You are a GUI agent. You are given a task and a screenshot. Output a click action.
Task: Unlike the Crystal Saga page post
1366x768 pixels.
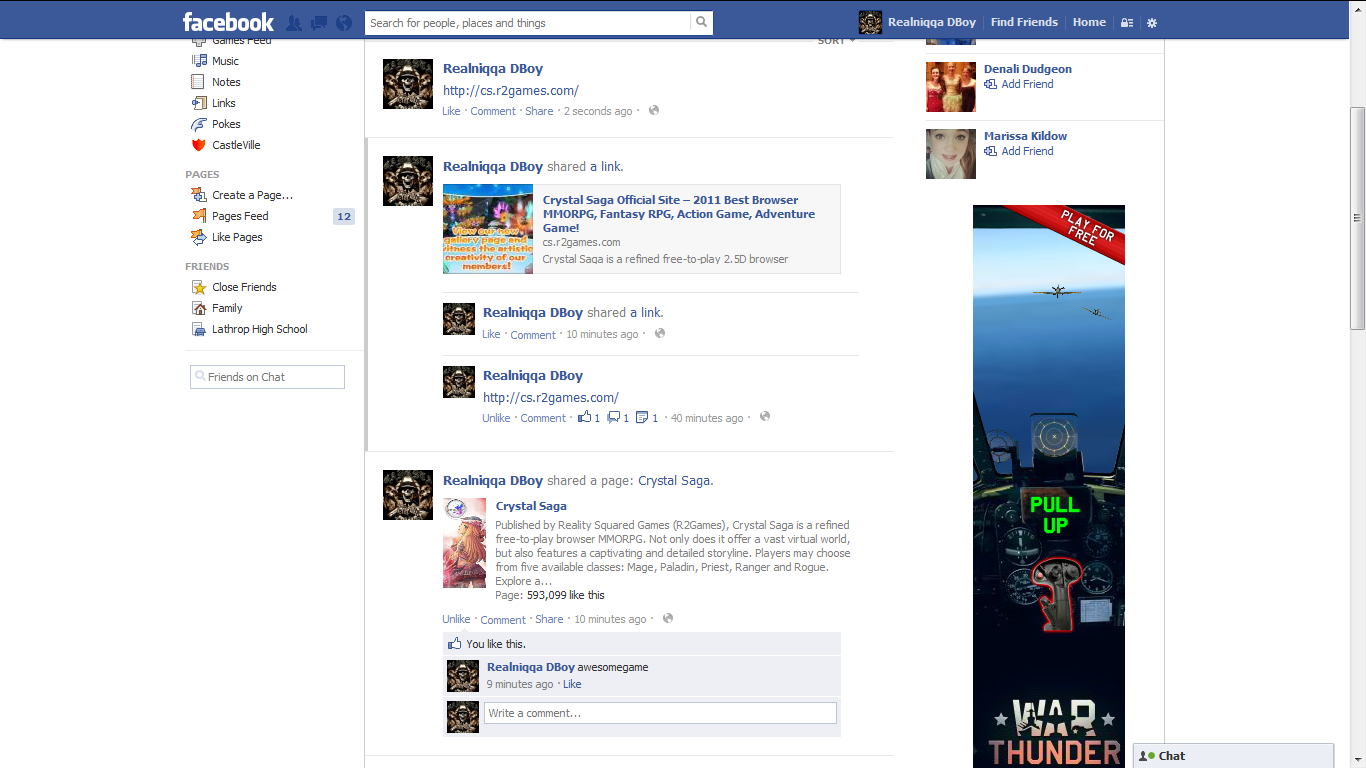[456, 619]
